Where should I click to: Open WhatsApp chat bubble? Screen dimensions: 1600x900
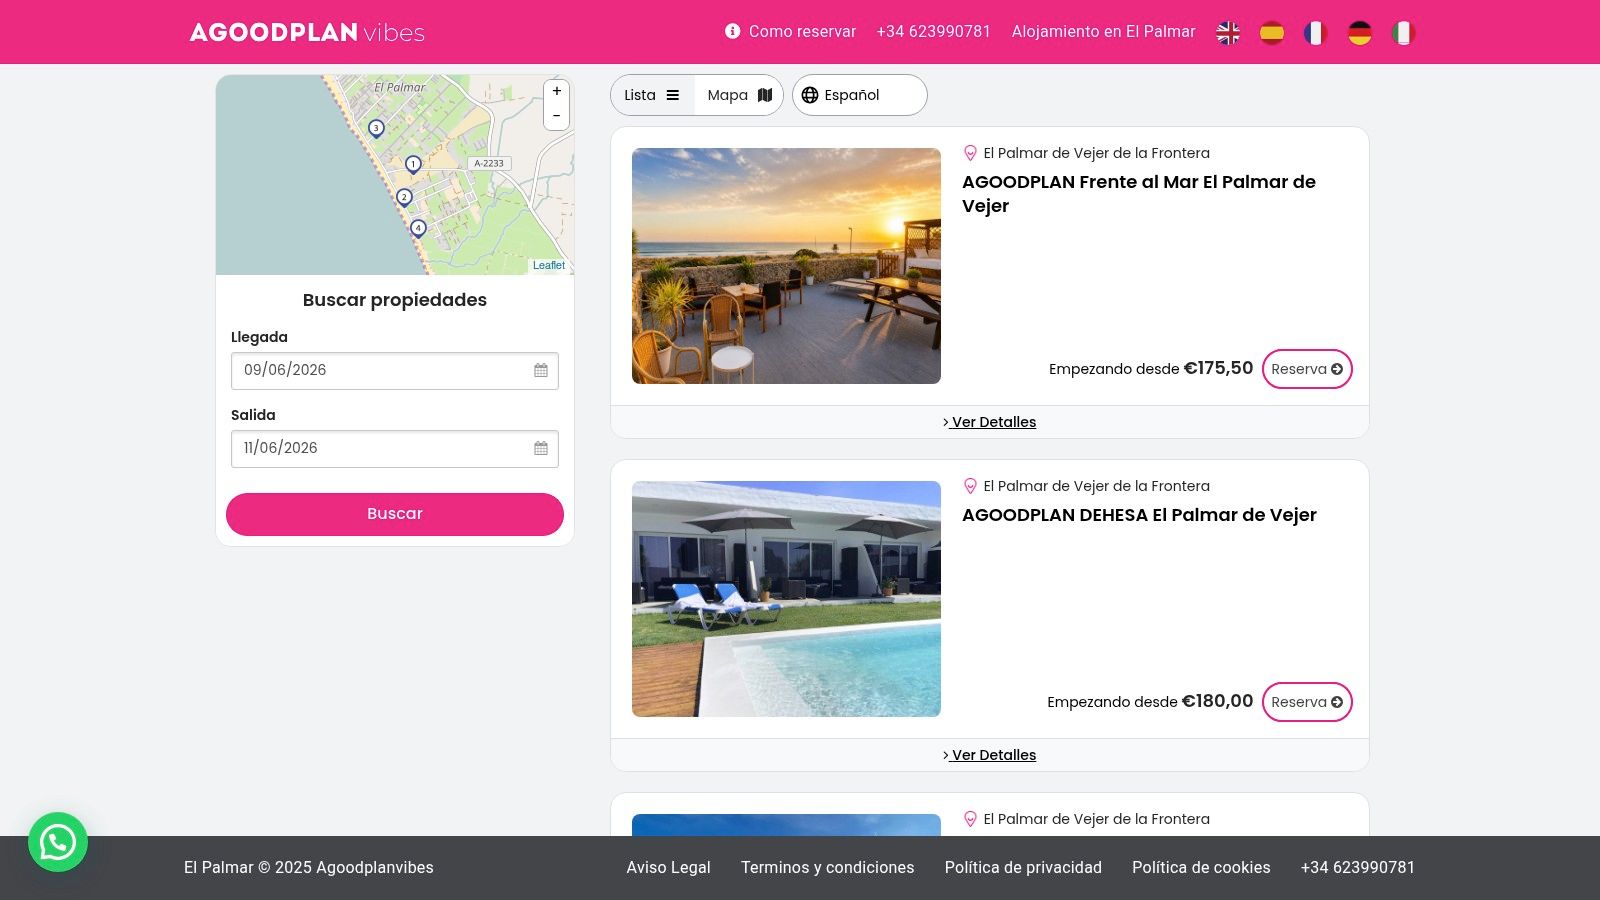pyautogui.click(x=58, y=842)
